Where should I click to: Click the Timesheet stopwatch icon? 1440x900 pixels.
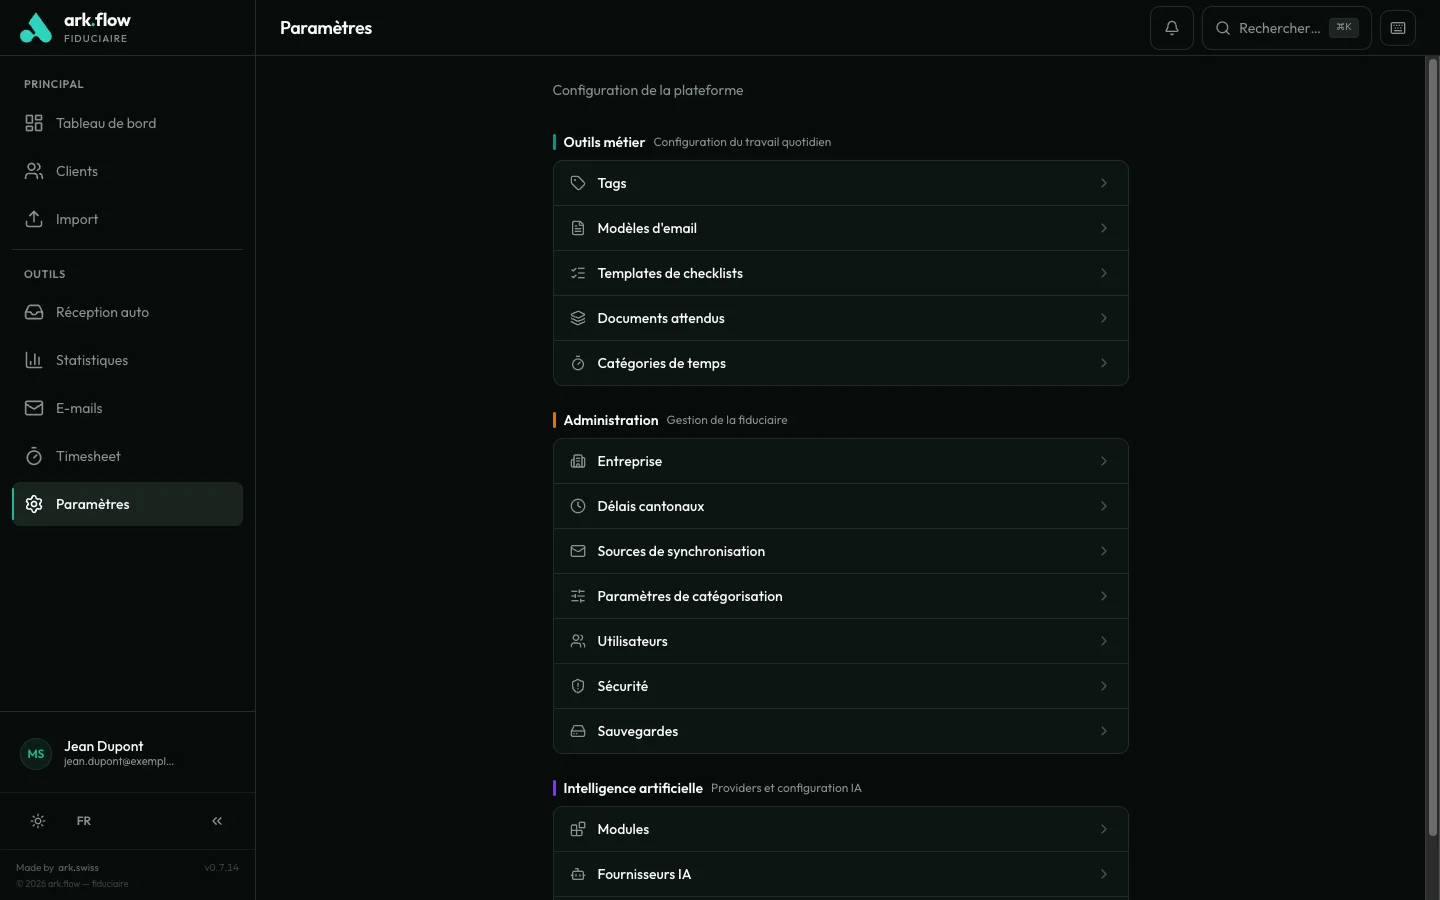click(x=34, y=456)
